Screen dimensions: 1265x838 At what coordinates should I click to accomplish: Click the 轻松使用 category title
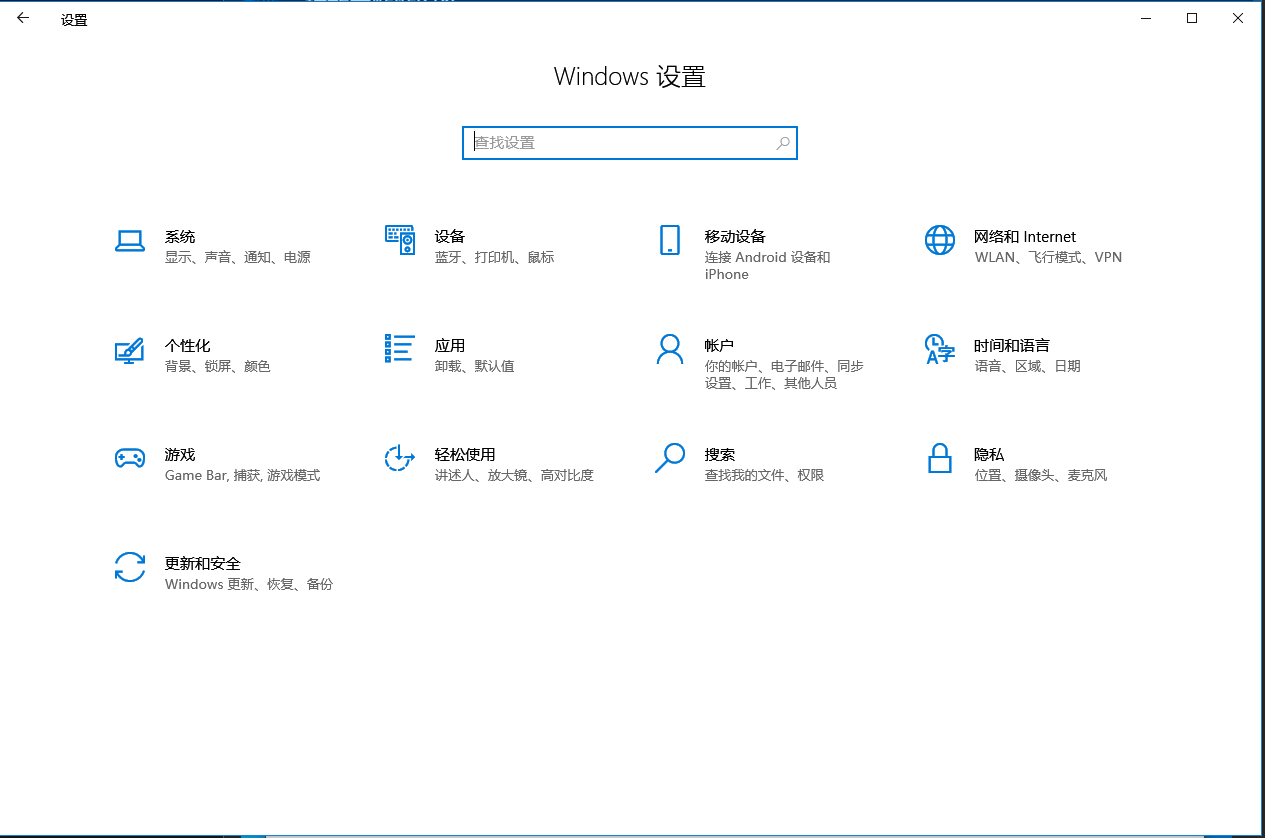465,455
